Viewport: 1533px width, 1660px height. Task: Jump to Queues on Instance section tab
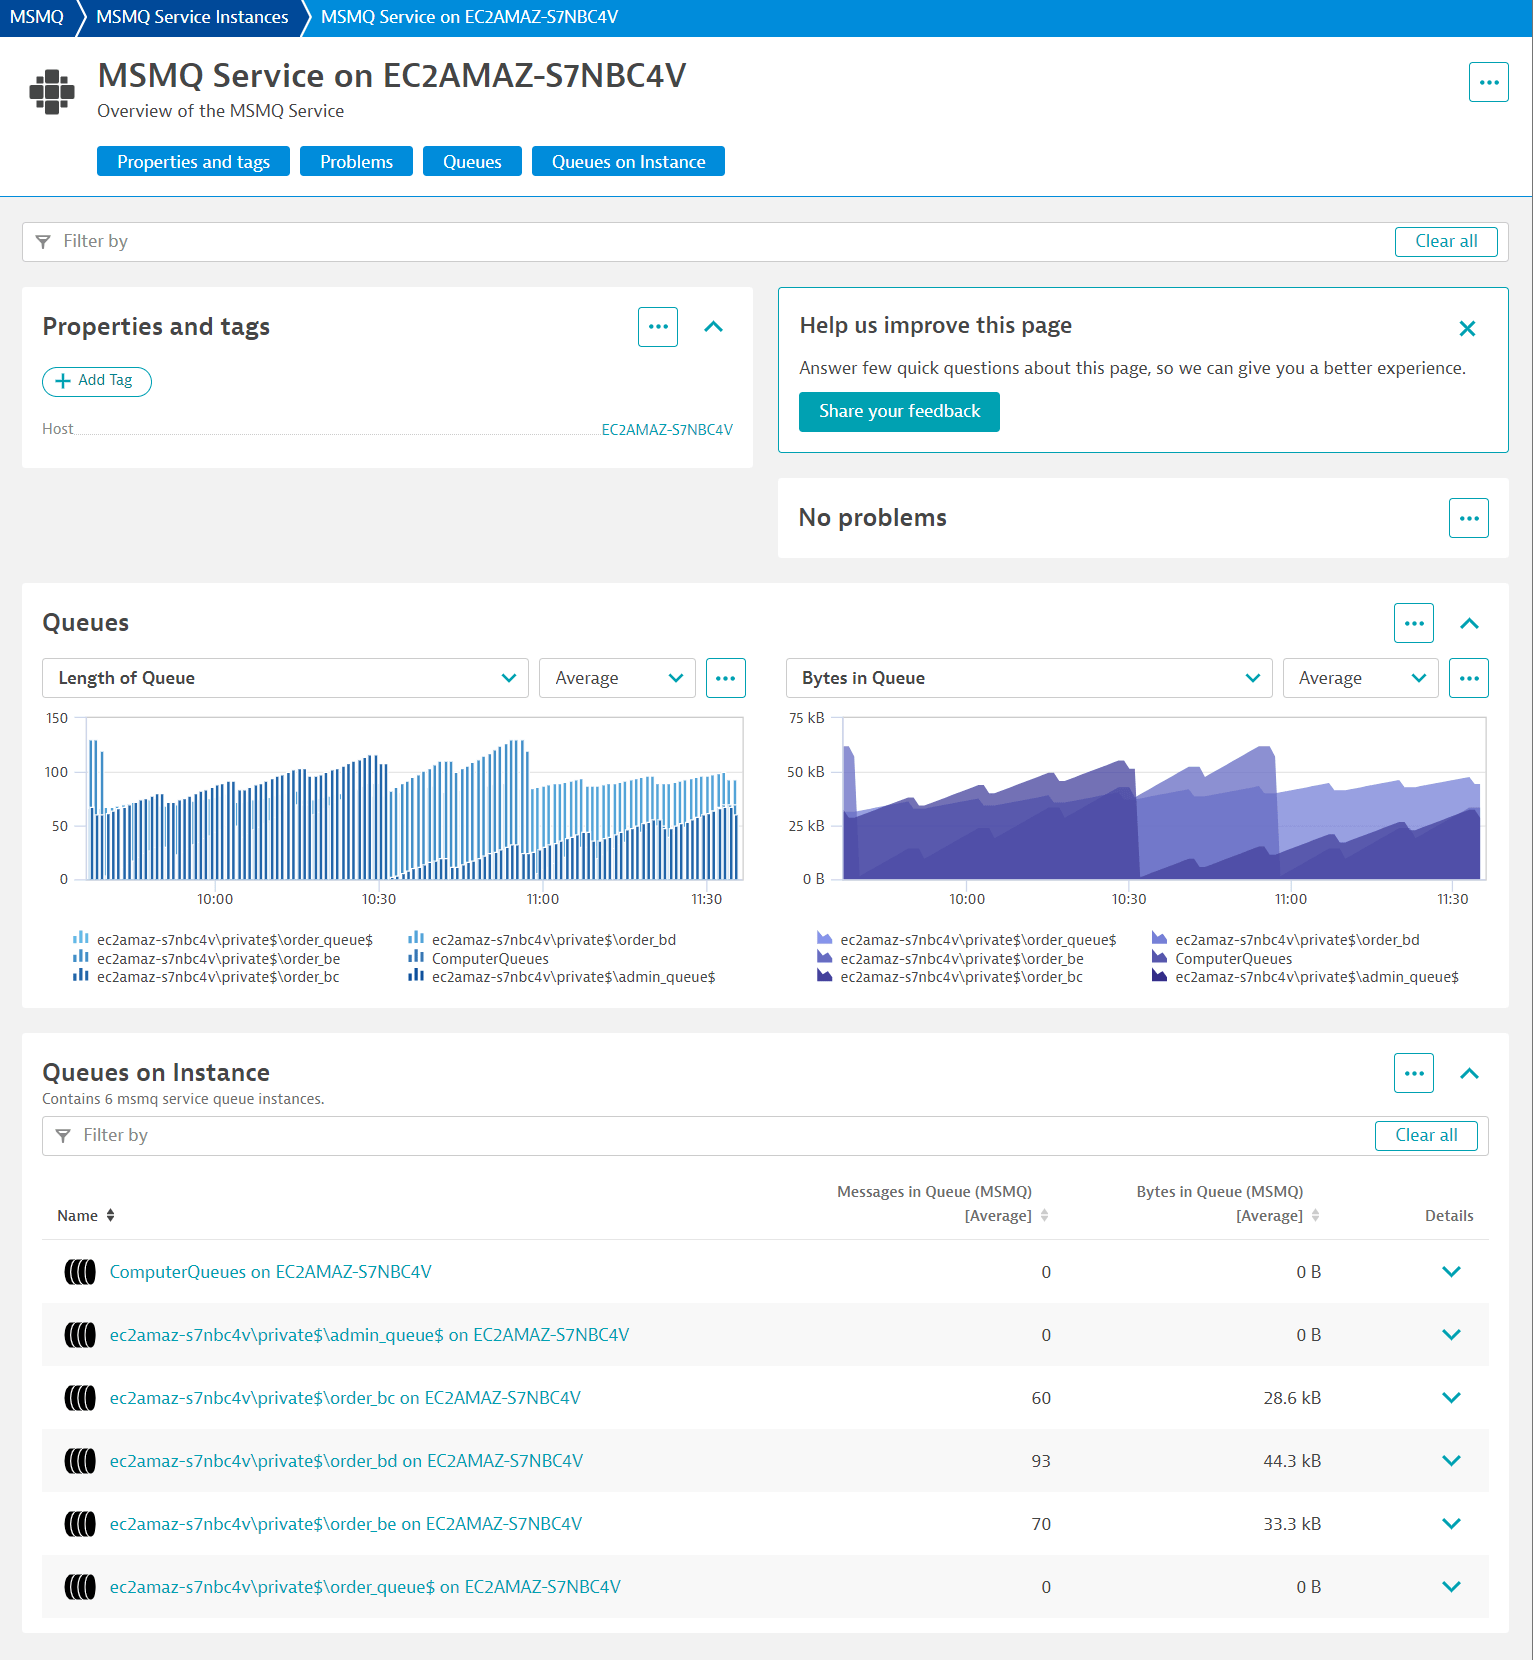[628, 161]
